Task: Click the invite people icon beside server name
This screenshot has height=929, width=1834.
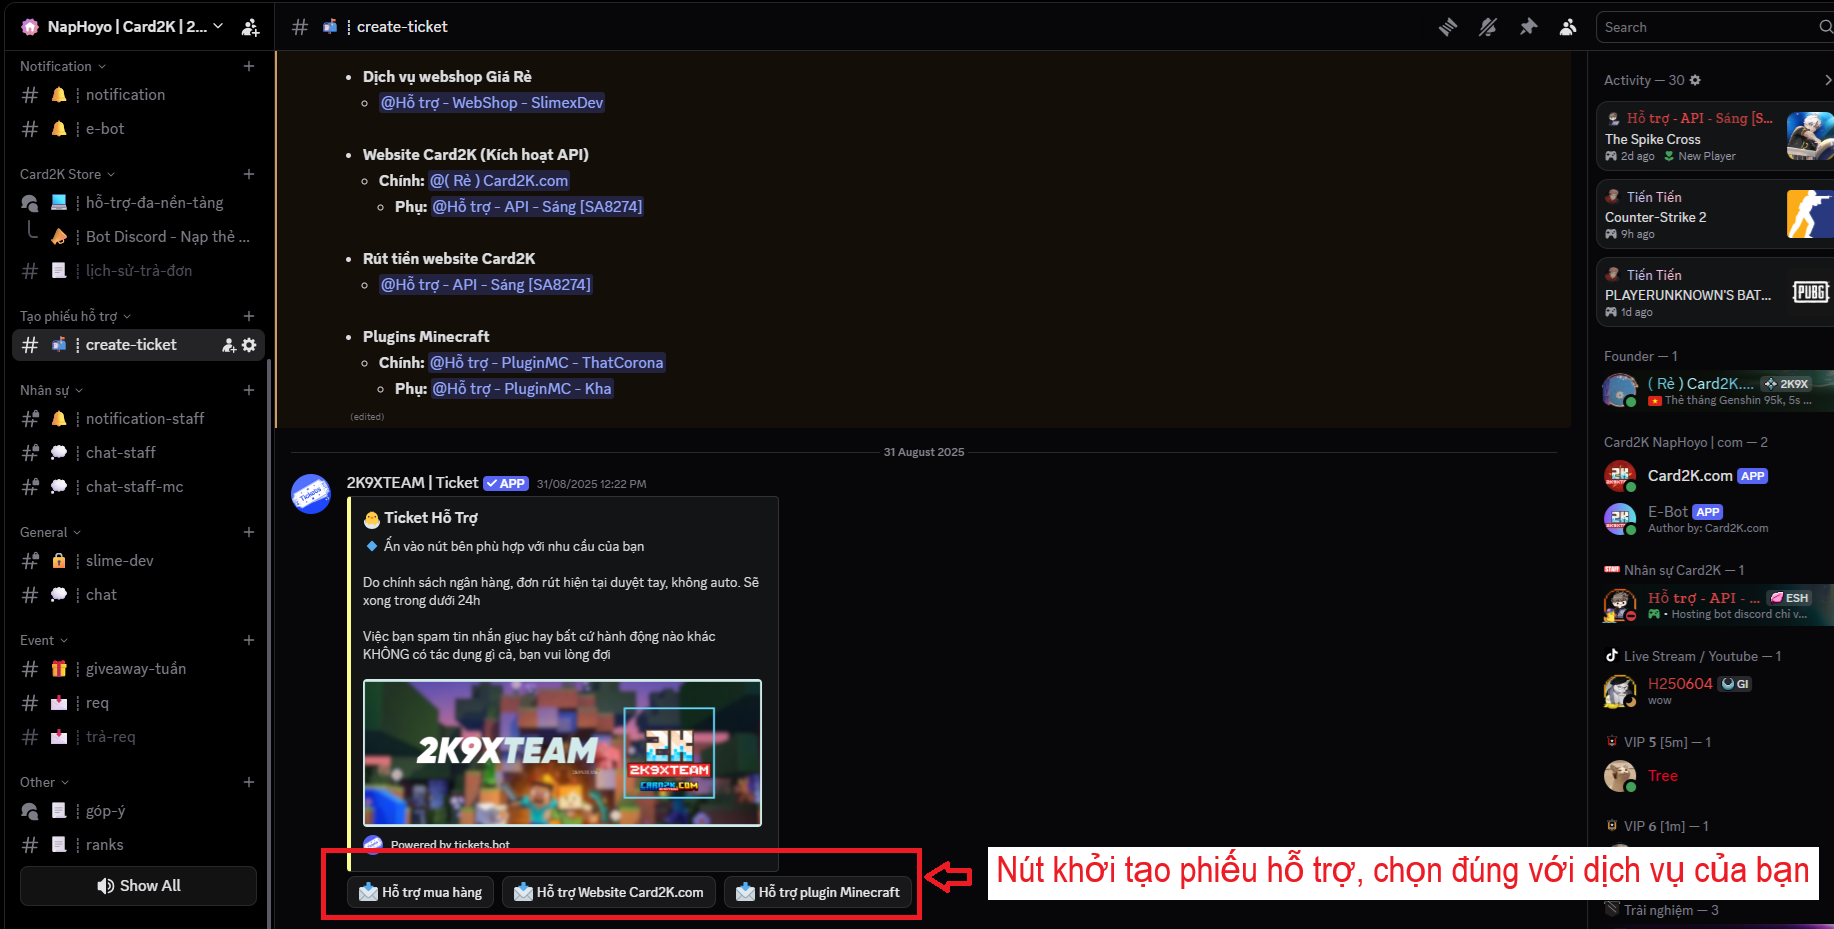Action: point(250,27)
